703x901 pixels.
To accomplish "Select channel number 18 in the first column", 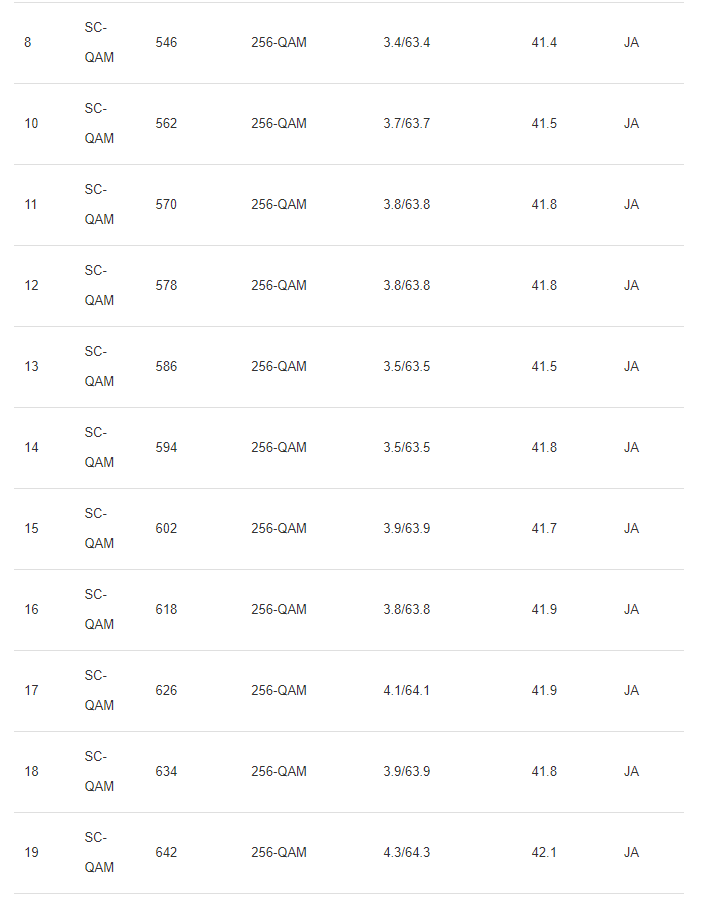I will coord(31,772).
